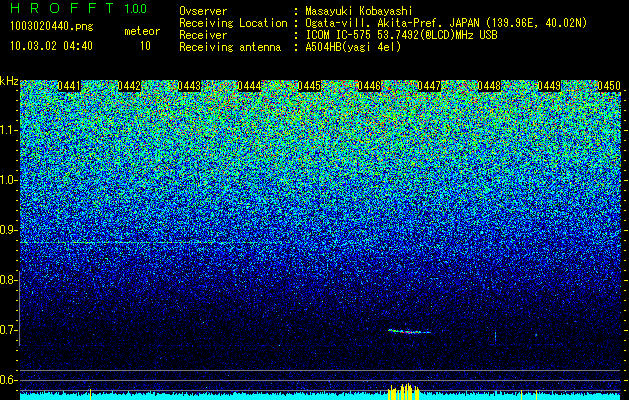Click the 0.9 kHz axis label

pos(8,230)
